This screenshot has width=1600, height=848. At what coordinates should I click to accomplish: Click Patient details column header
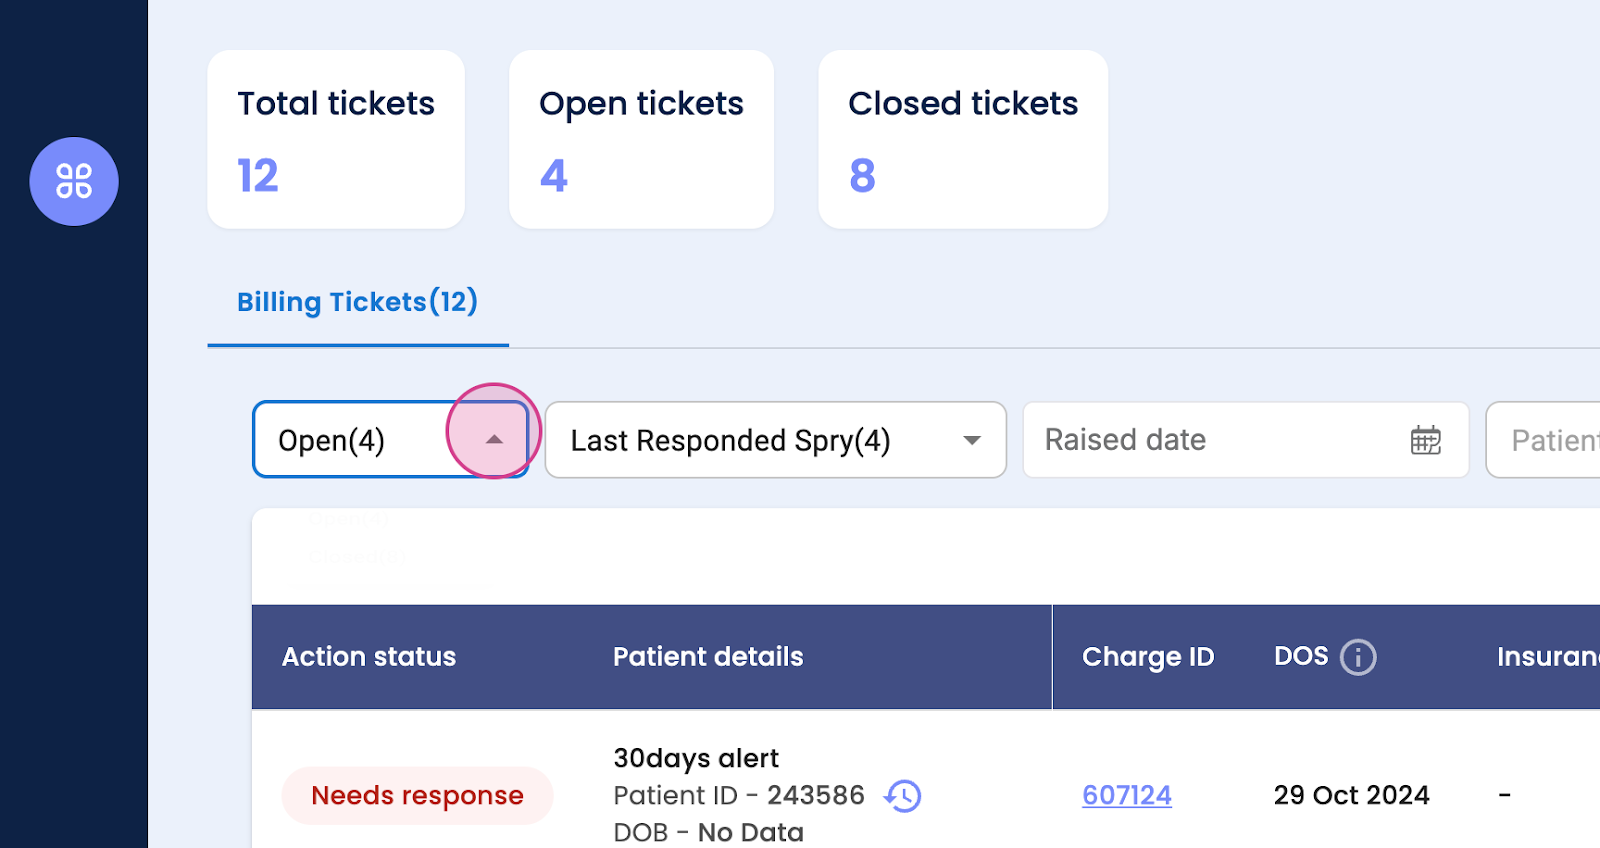click(707, 657)
